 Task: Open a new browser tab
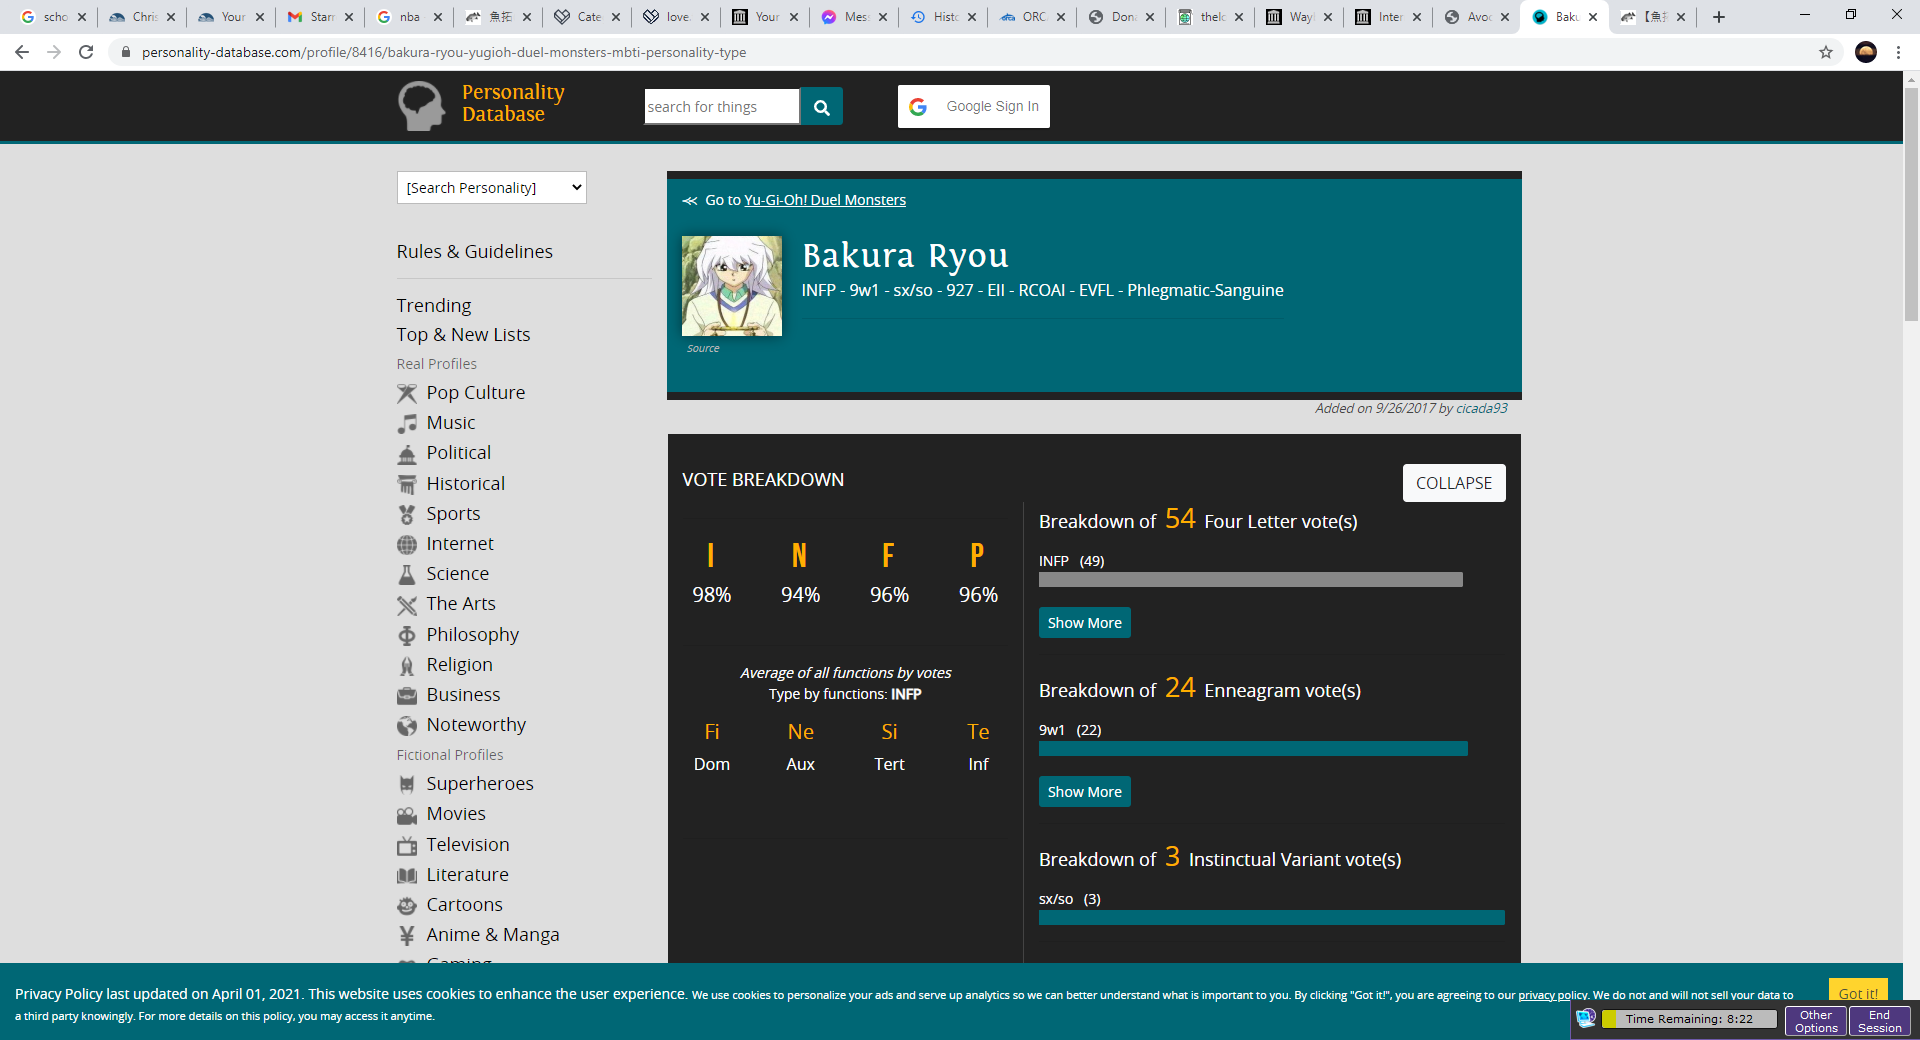(1719, 17)
